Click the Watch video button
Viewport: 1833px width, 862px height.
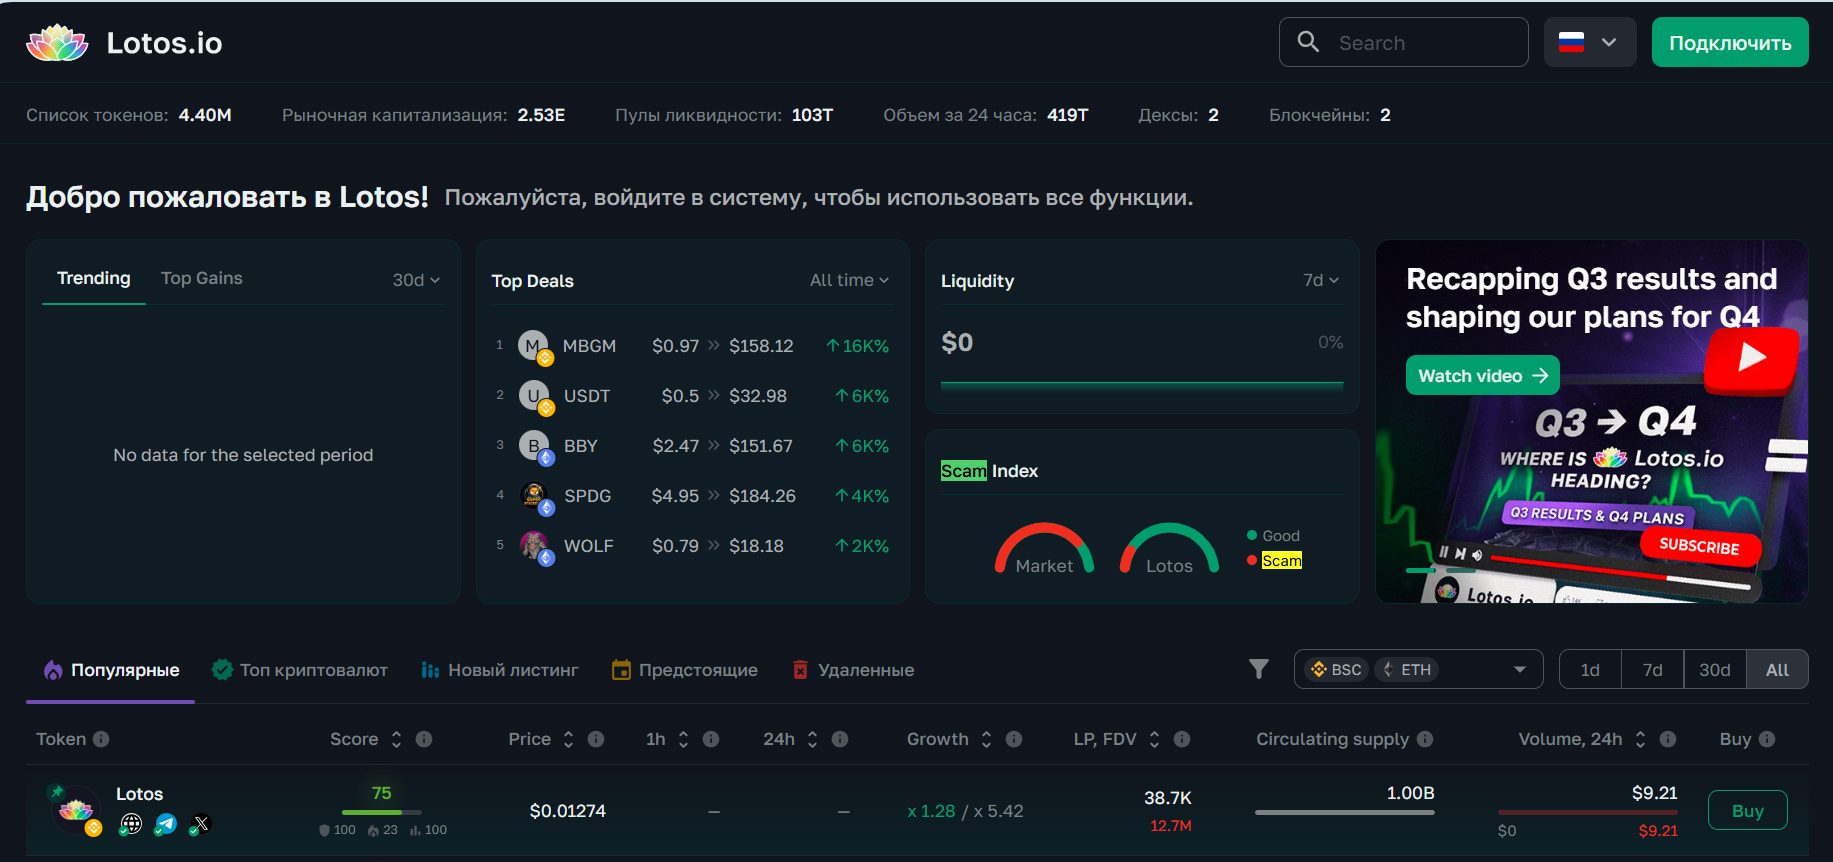coord(1483,376)
